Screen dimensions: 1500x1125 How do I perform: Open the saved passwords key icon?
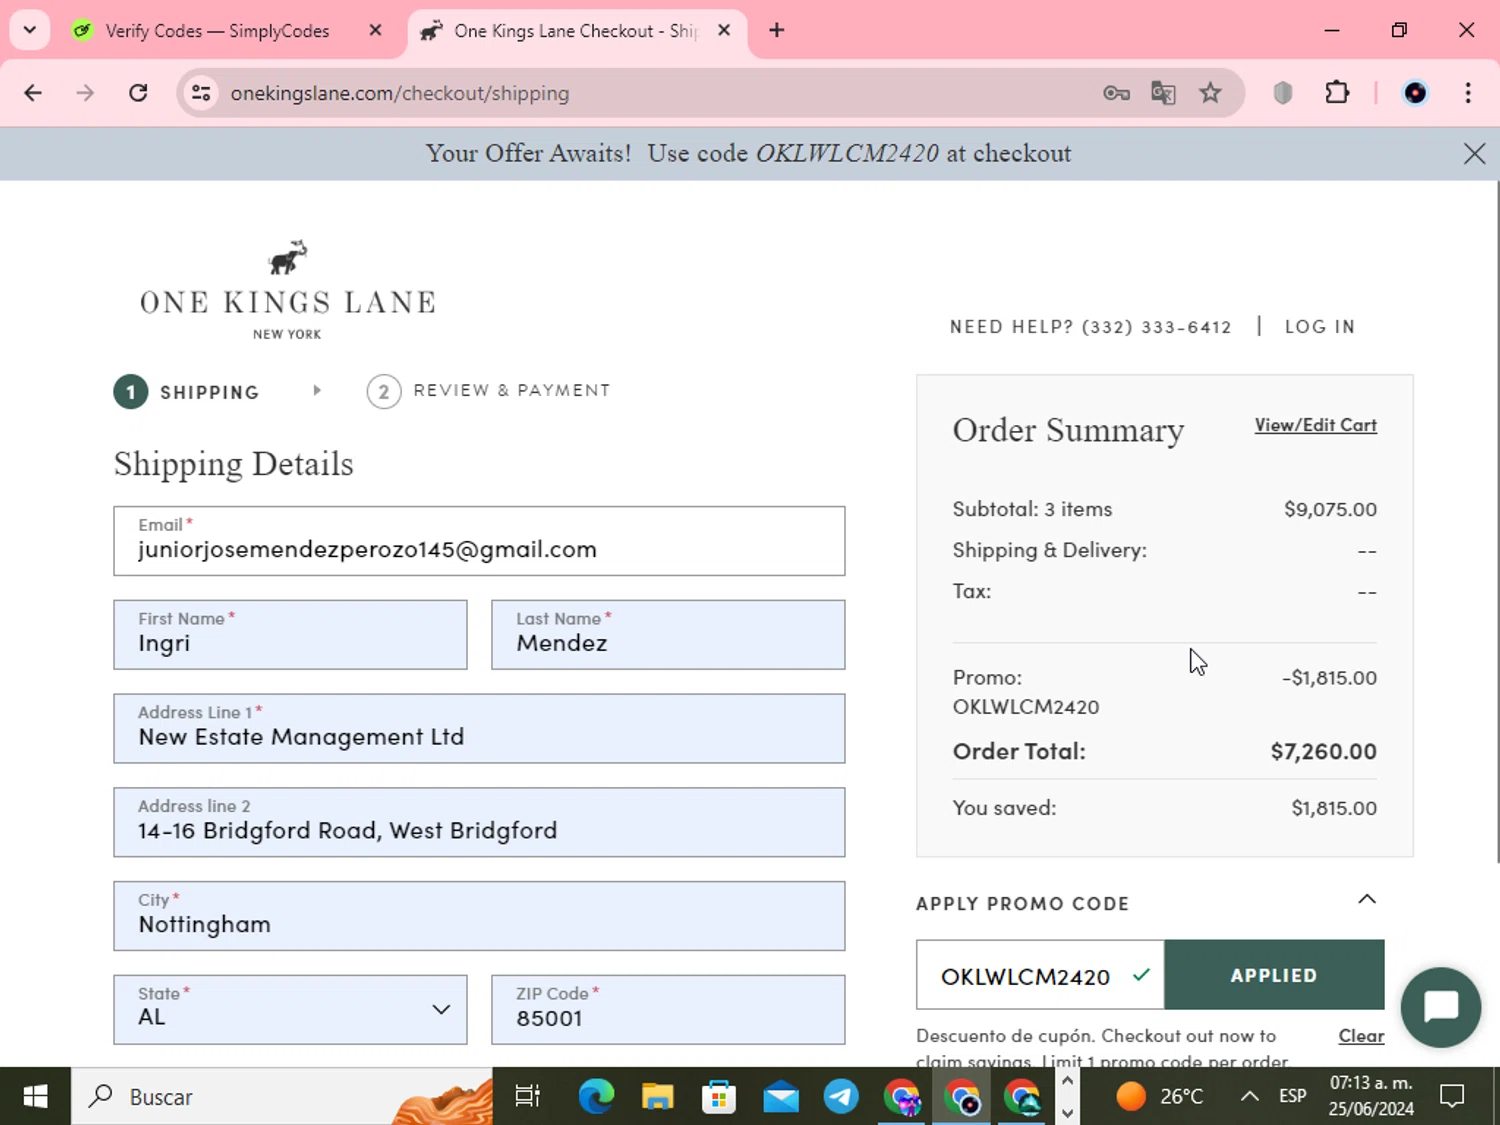click(1116, 93)
